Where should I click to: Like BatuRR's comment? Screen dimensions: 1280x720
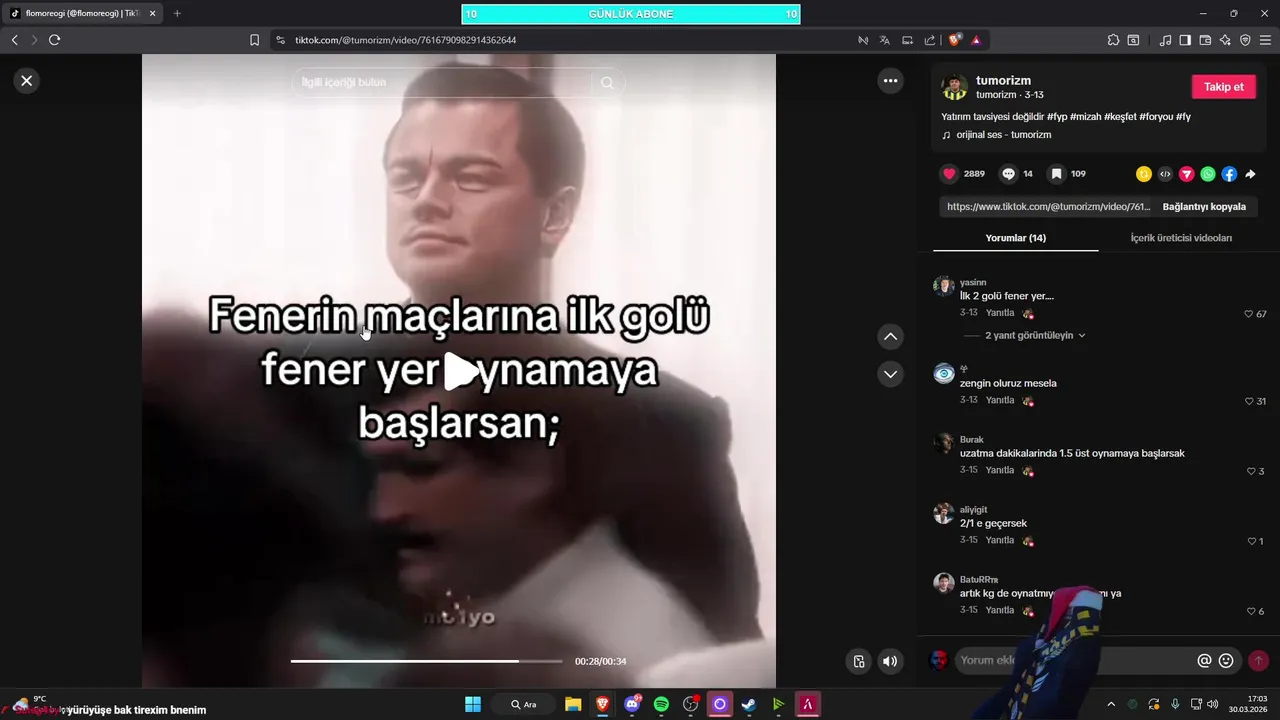[1251, 611]
